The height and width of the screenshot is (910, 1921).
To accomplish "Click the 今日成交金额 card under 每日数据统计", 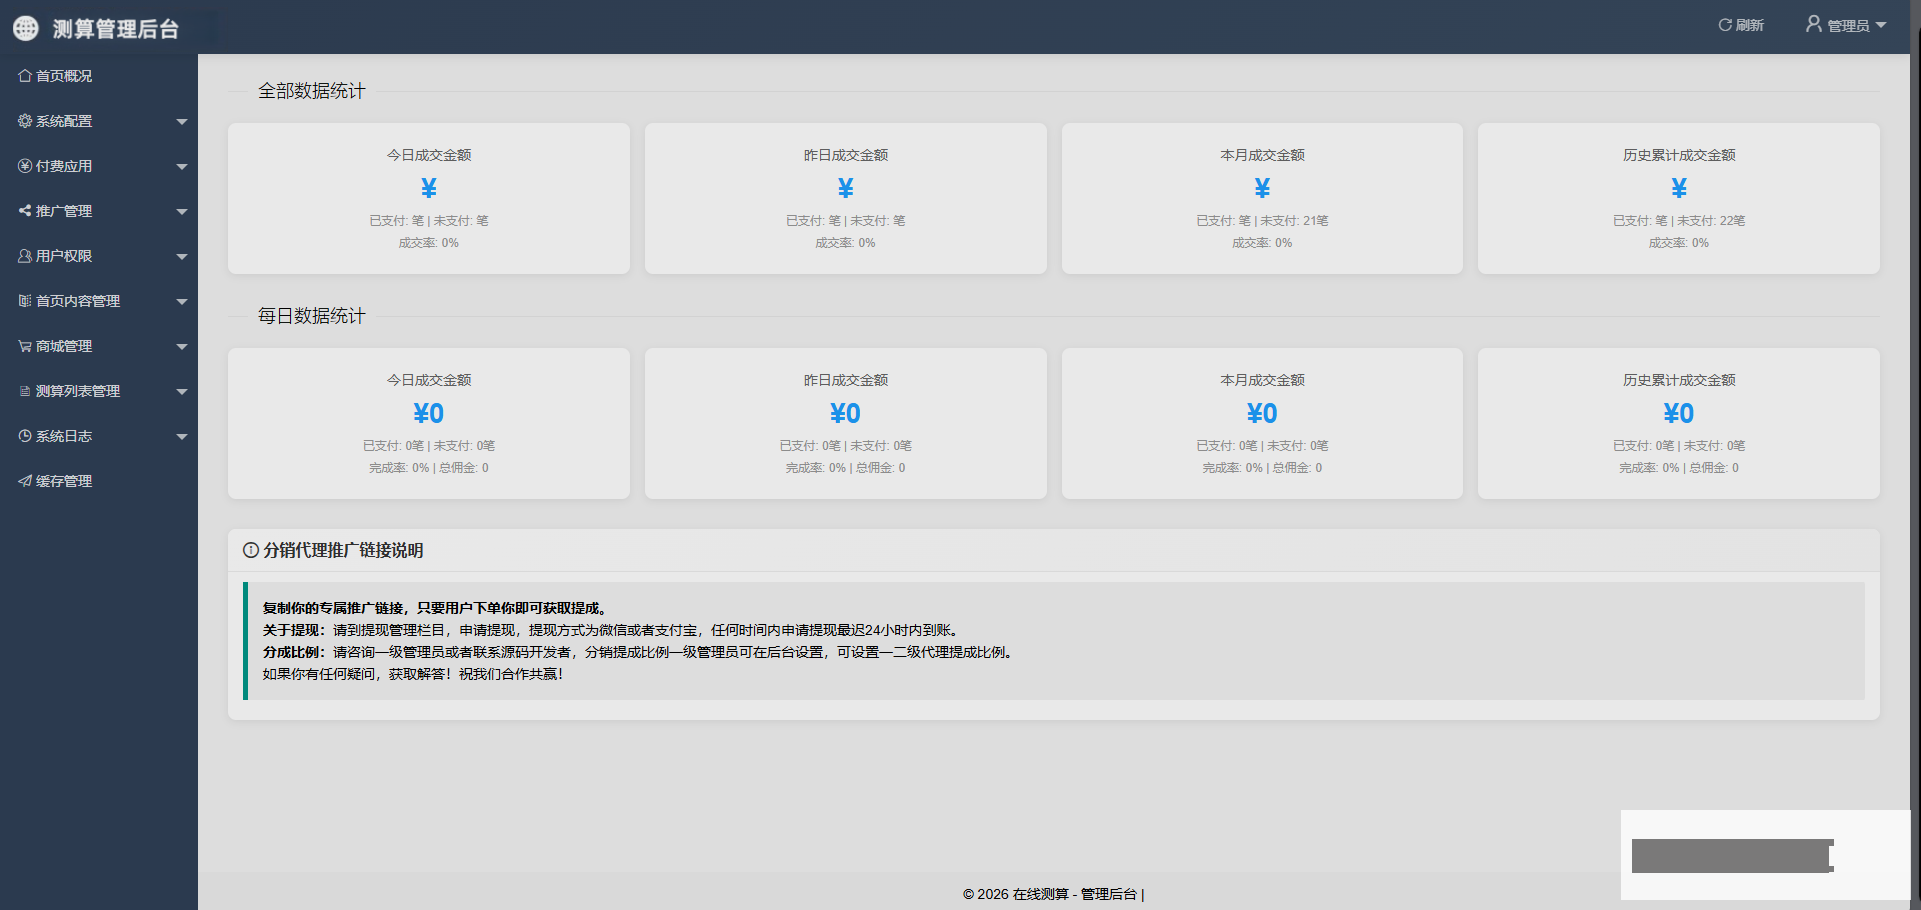I will pos(429,423).
